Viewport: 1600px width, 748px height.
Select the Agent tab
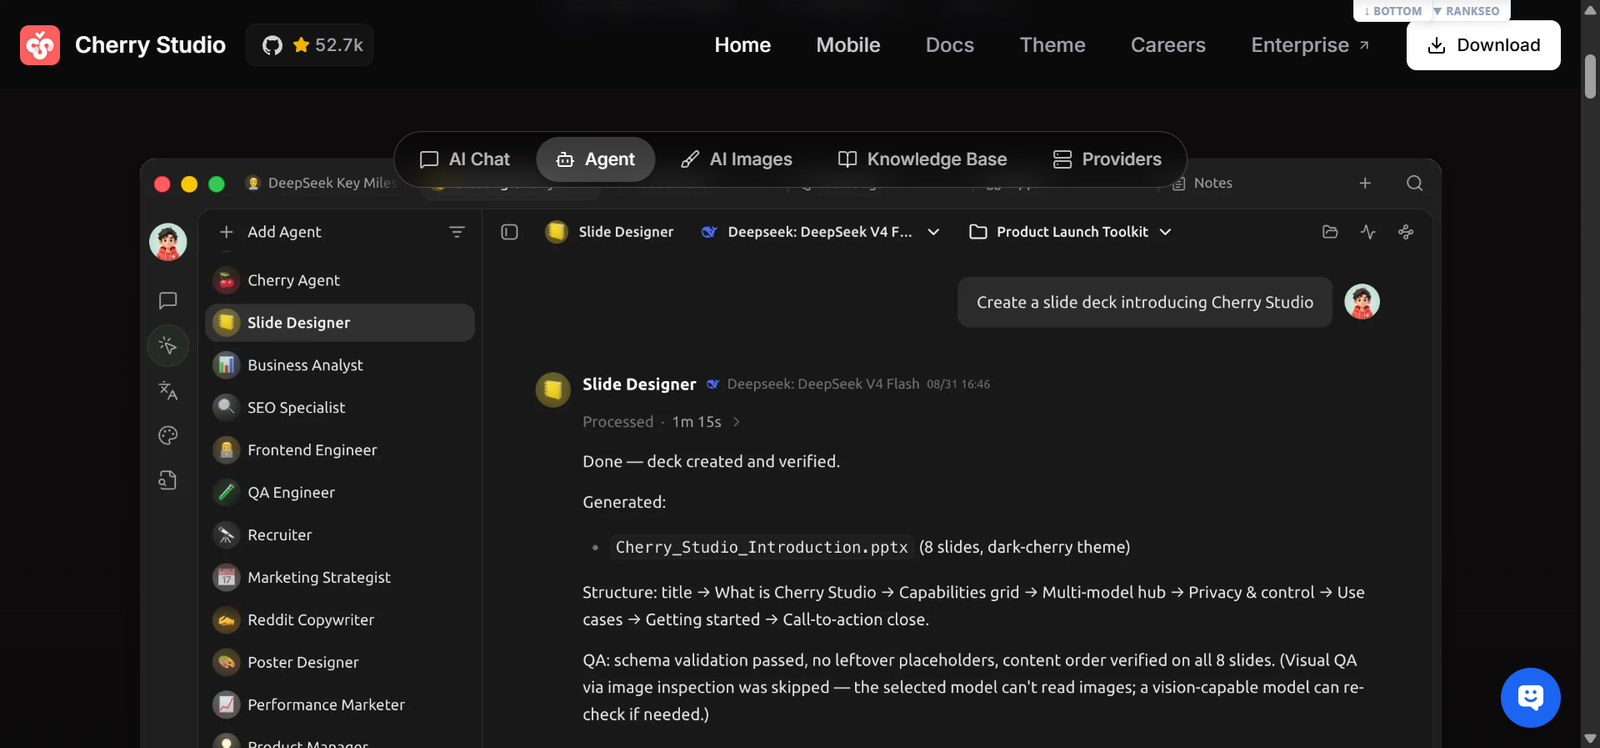point(596,159)
